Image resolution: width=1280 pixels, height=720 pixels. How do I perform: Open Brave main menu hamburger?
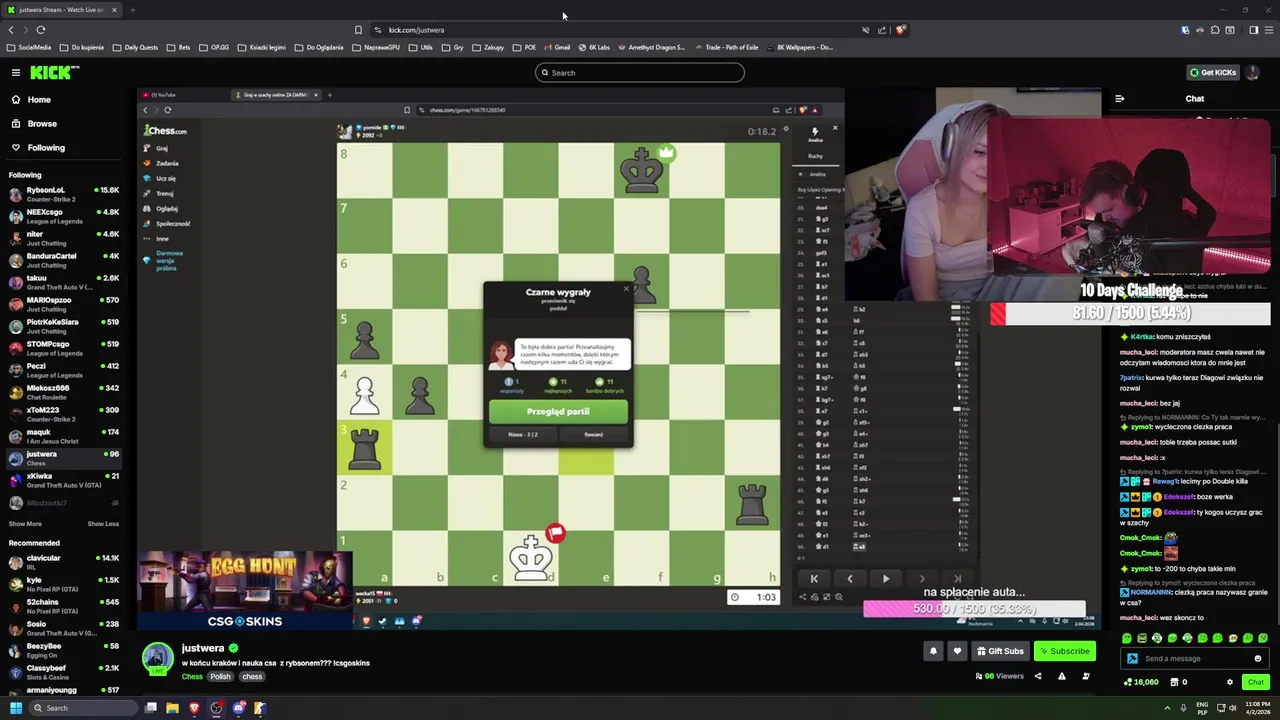coord(1268,30)
